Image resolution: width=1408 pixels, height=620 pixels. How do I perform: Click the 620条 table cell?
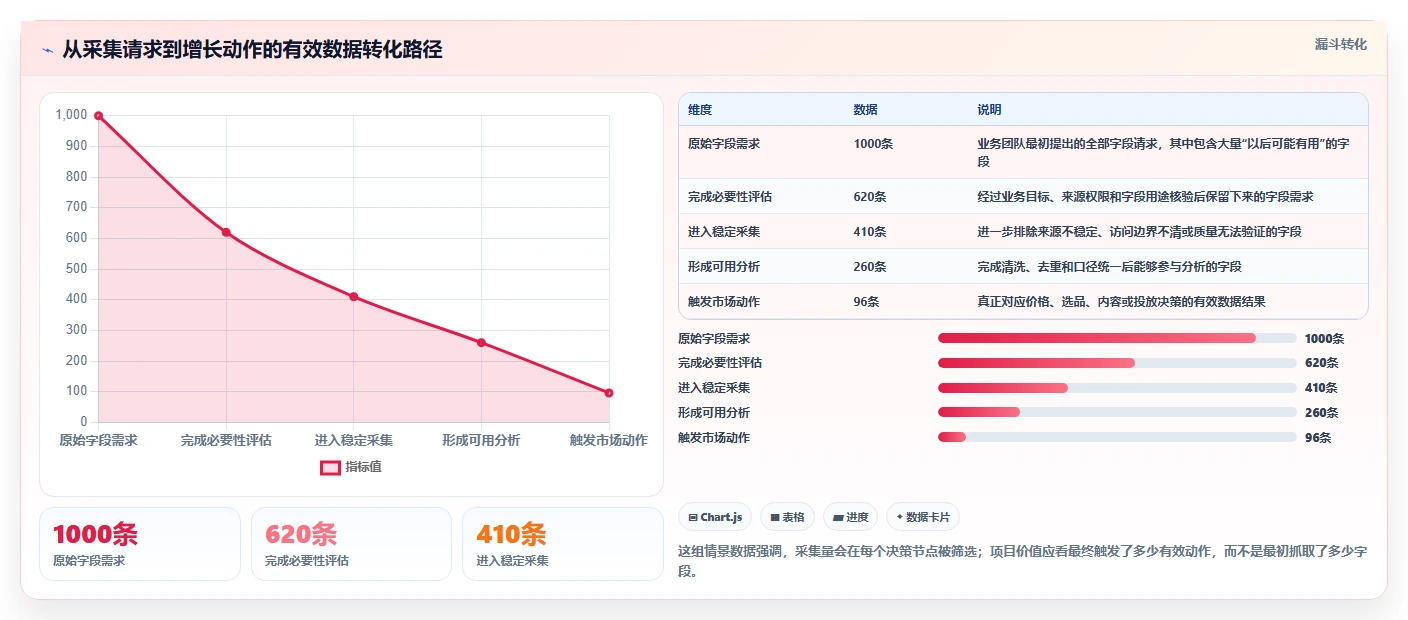coord(870,197)
